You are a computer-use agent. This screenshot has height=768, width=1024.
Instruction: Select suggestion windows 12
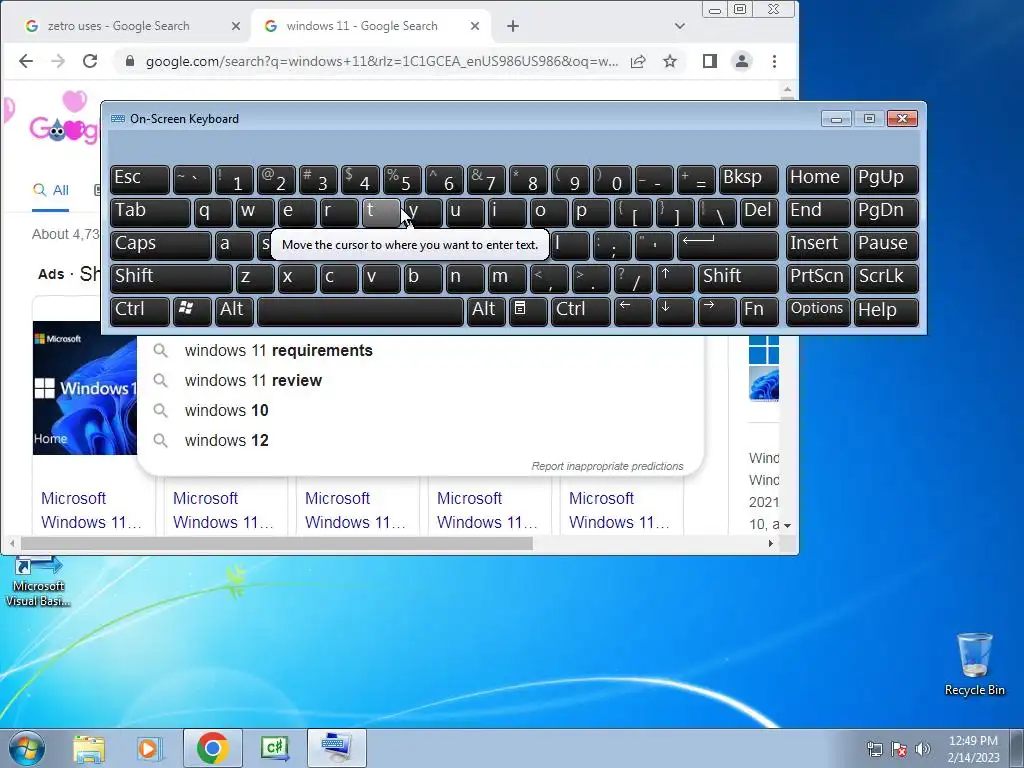421,441
